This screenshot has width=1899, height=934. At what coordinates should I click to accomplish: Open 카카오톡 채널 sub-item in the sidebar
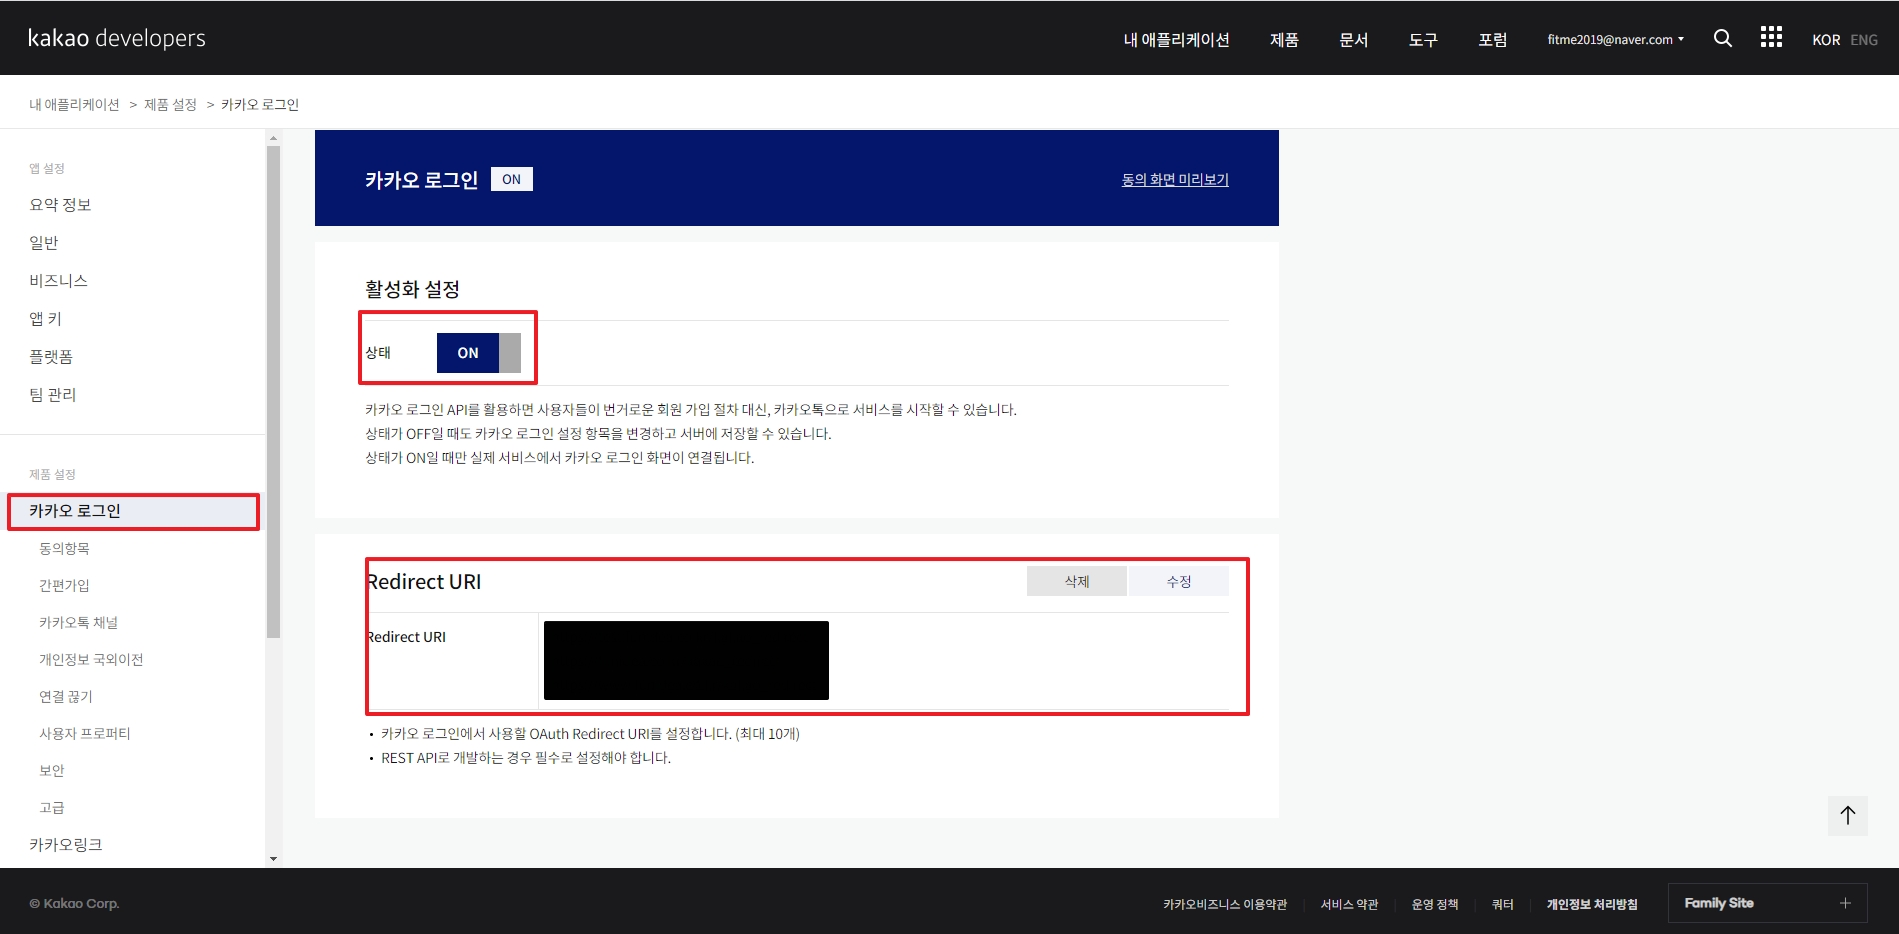[x=78, y=622]
